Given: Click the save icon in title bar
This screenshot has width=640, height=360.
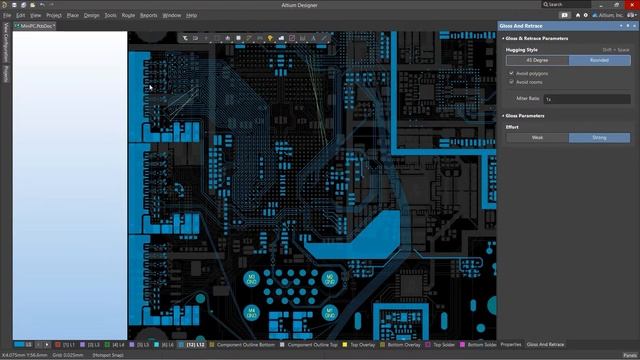Looking at the screenshot, I should click(x=14, y=5).
